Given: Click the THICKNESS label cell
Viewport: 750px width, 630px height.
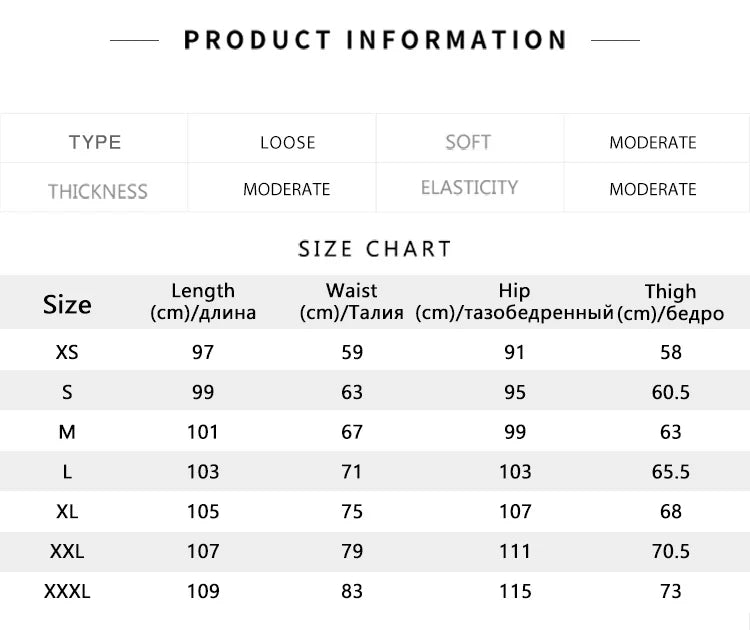Looking at the screenshot, I should 97,190.
